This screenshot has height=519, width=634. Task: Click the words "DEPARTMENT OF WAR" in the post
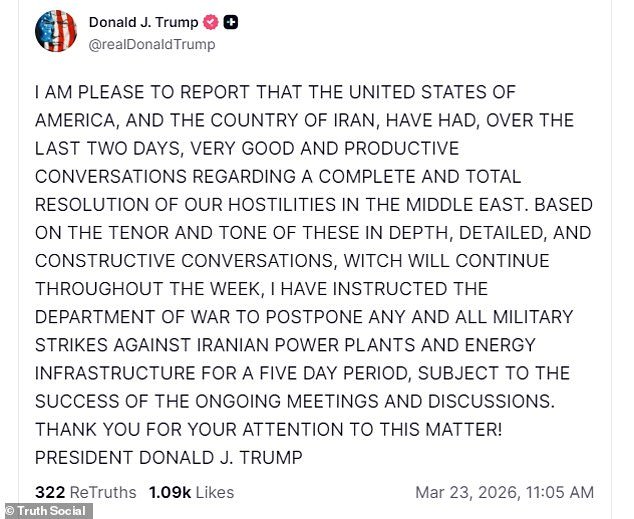click(x=120, y=317)
